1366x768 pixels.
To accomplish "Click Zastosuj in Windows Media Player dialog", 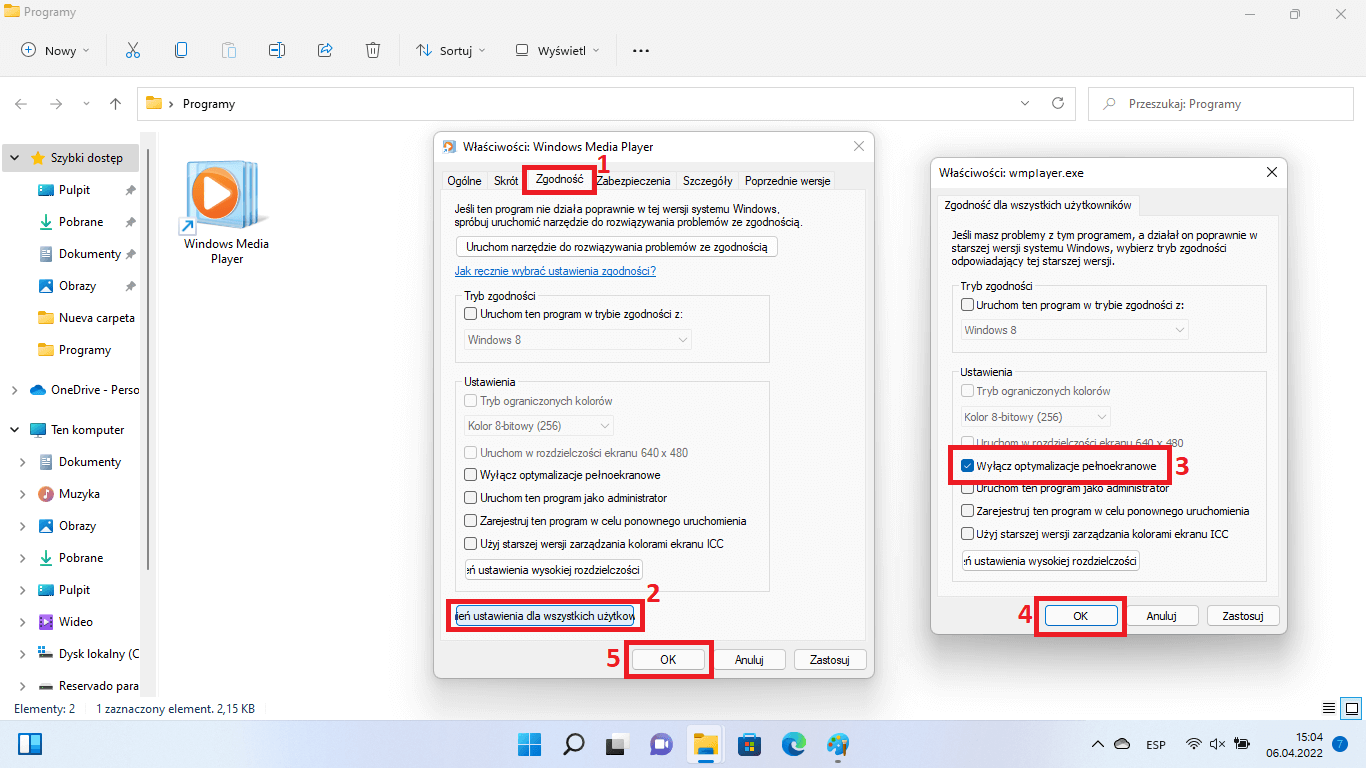I will 829,660.
